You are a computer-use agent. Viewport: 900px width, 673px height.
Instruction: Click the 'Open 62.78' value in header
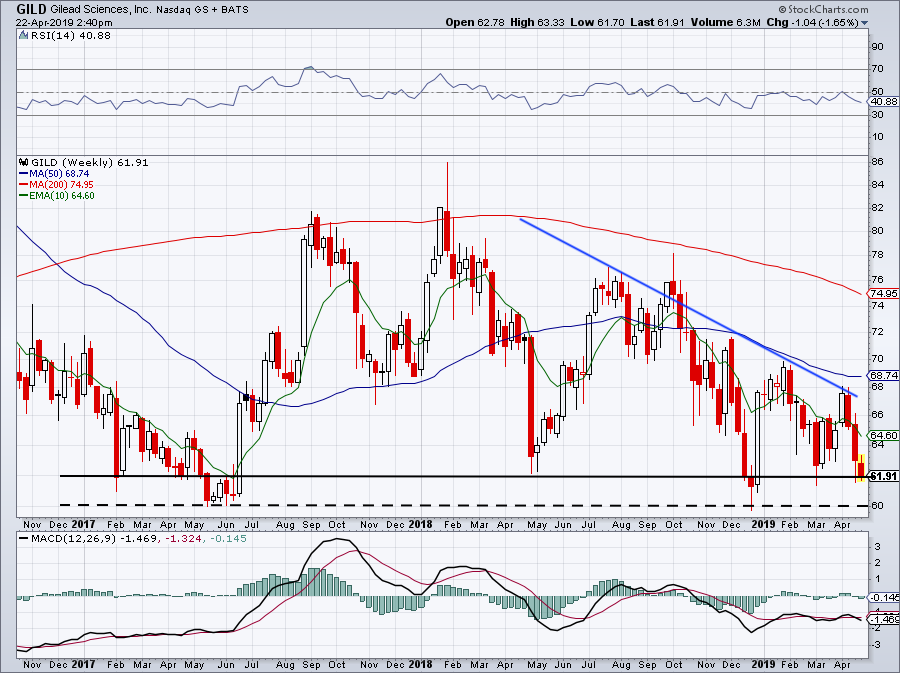pos(475,23)
